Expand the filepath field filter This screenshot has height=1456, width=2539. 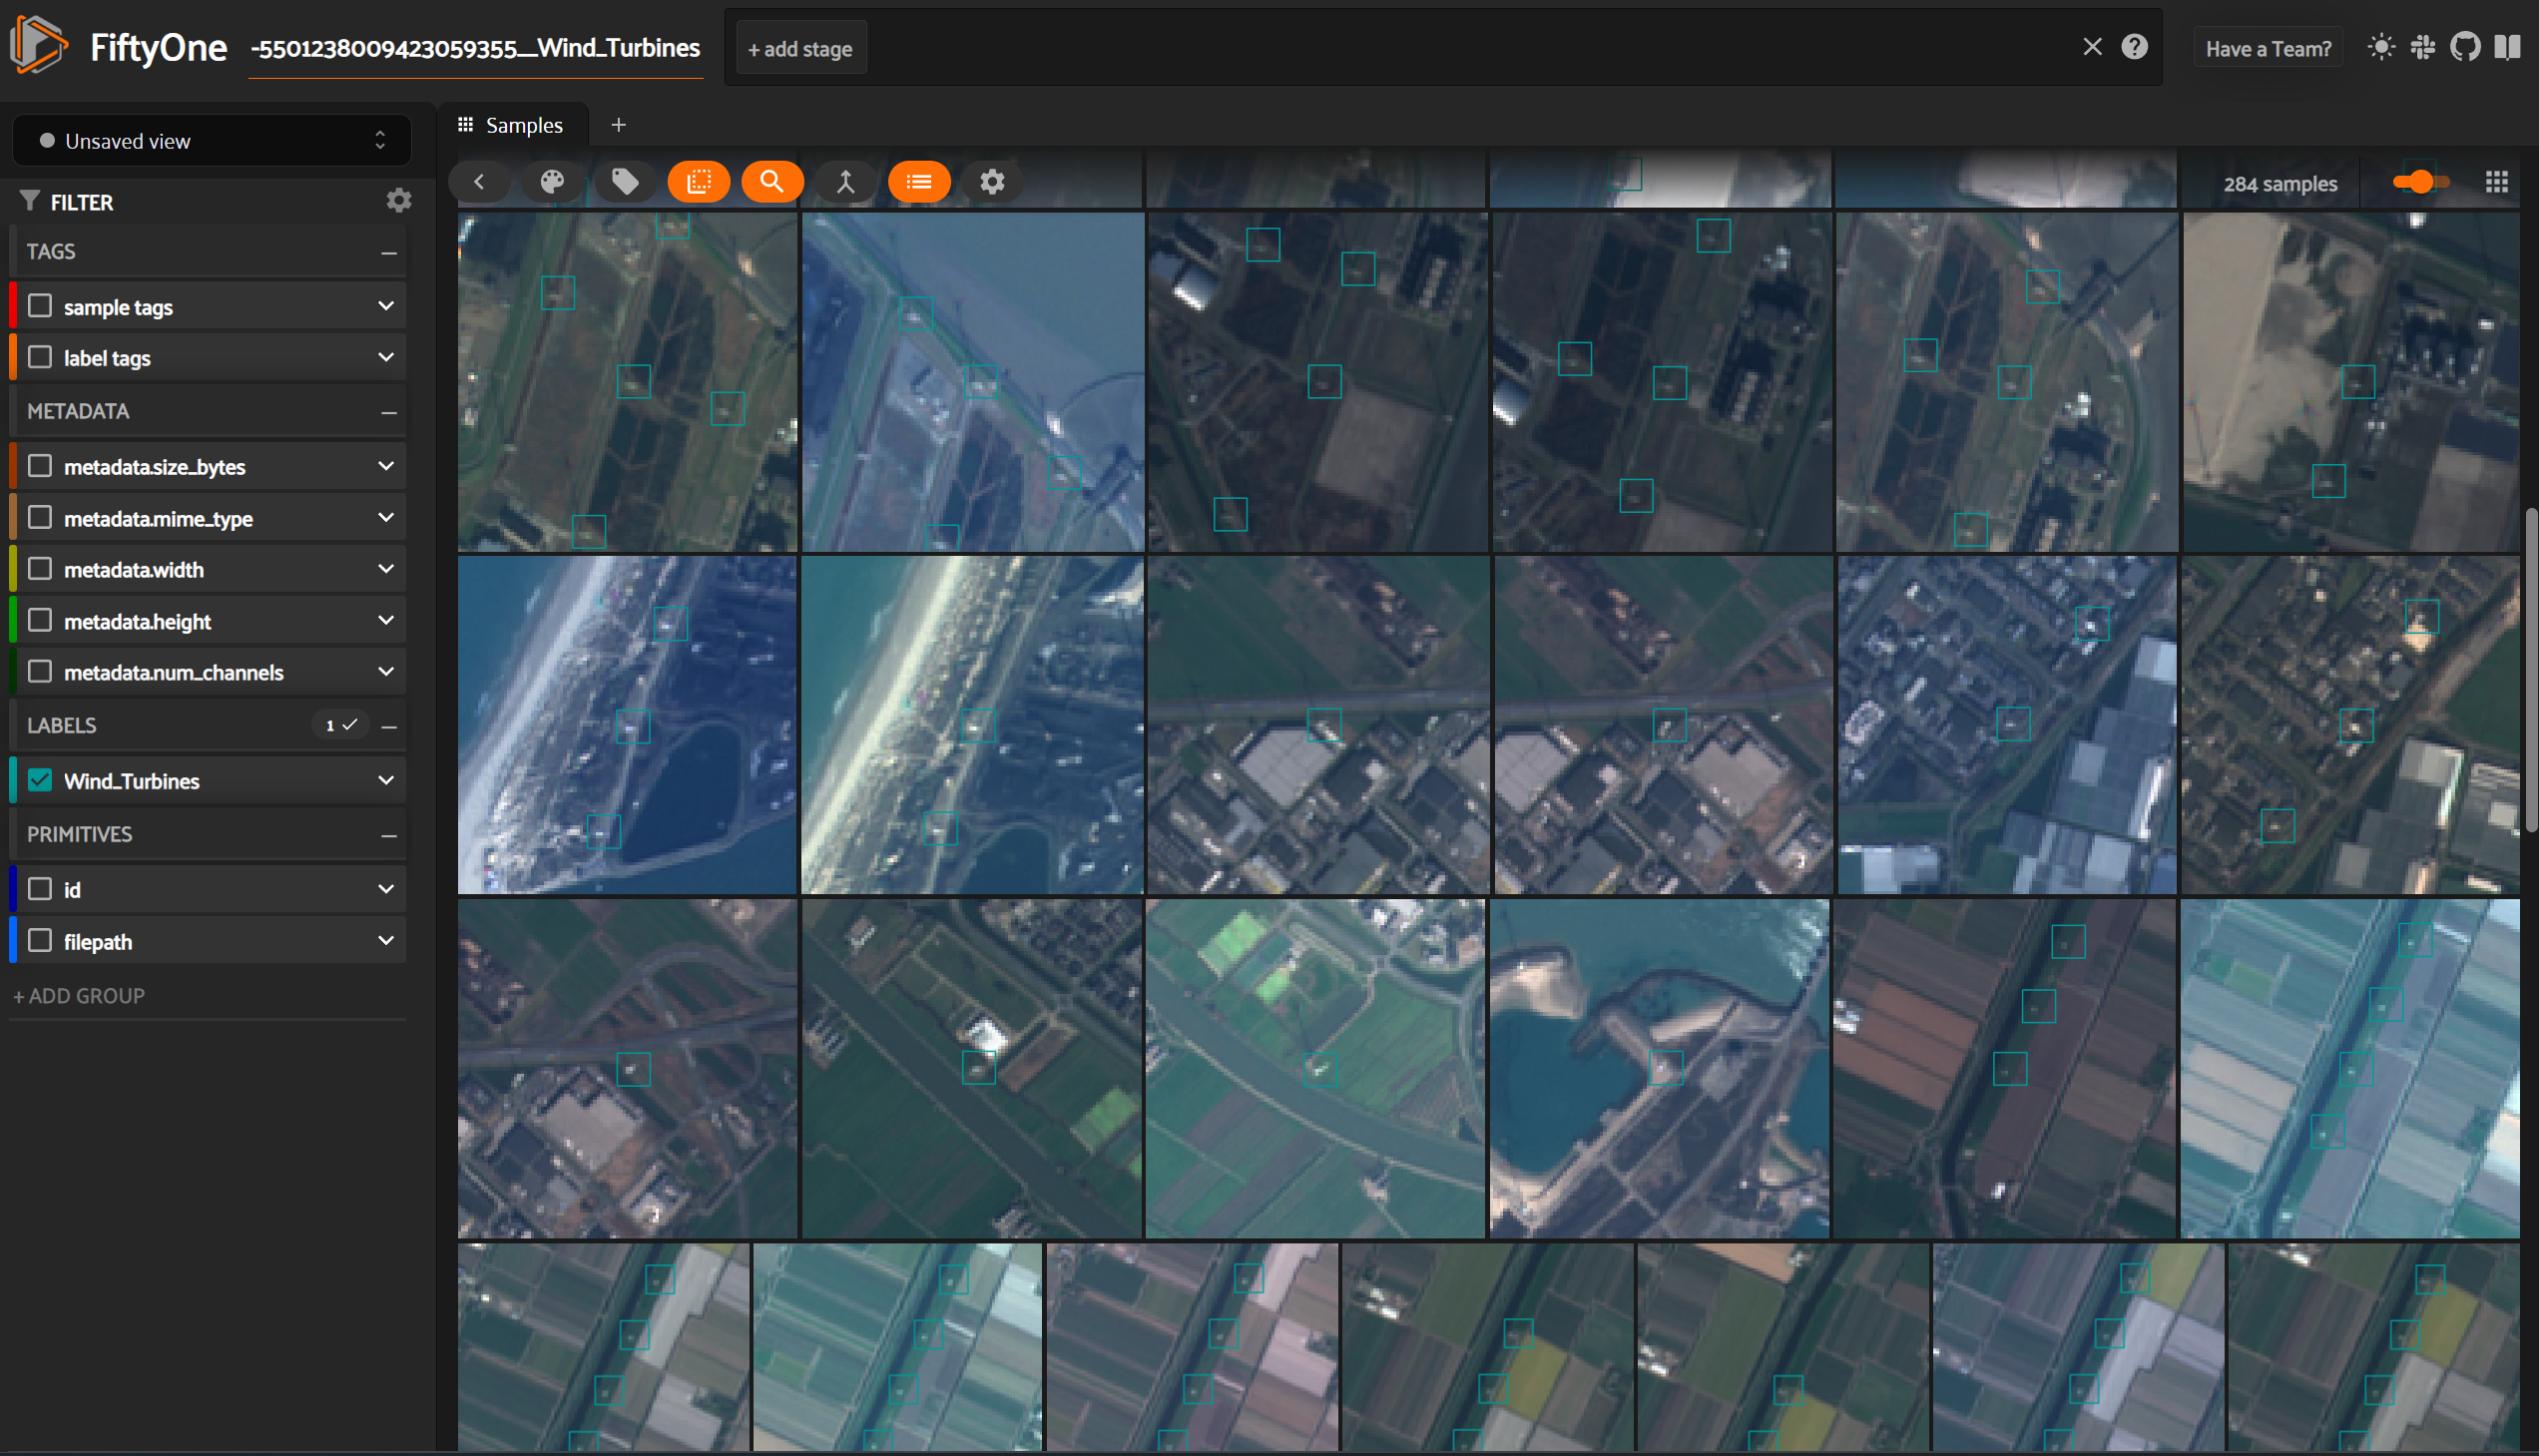pos(386,941)
